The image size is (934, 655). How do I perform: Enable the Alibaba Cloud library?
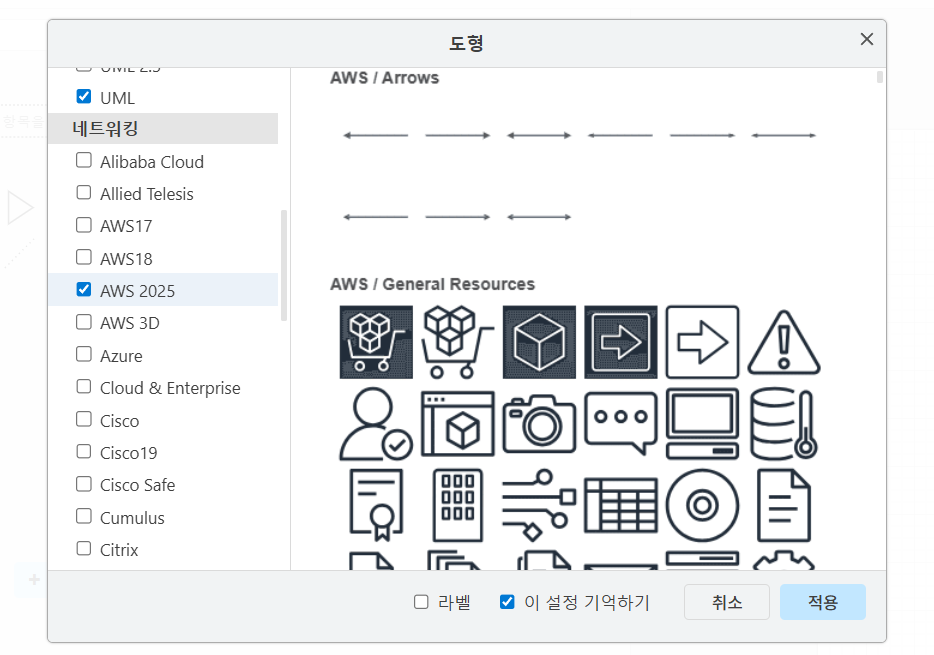coord(84,160)
